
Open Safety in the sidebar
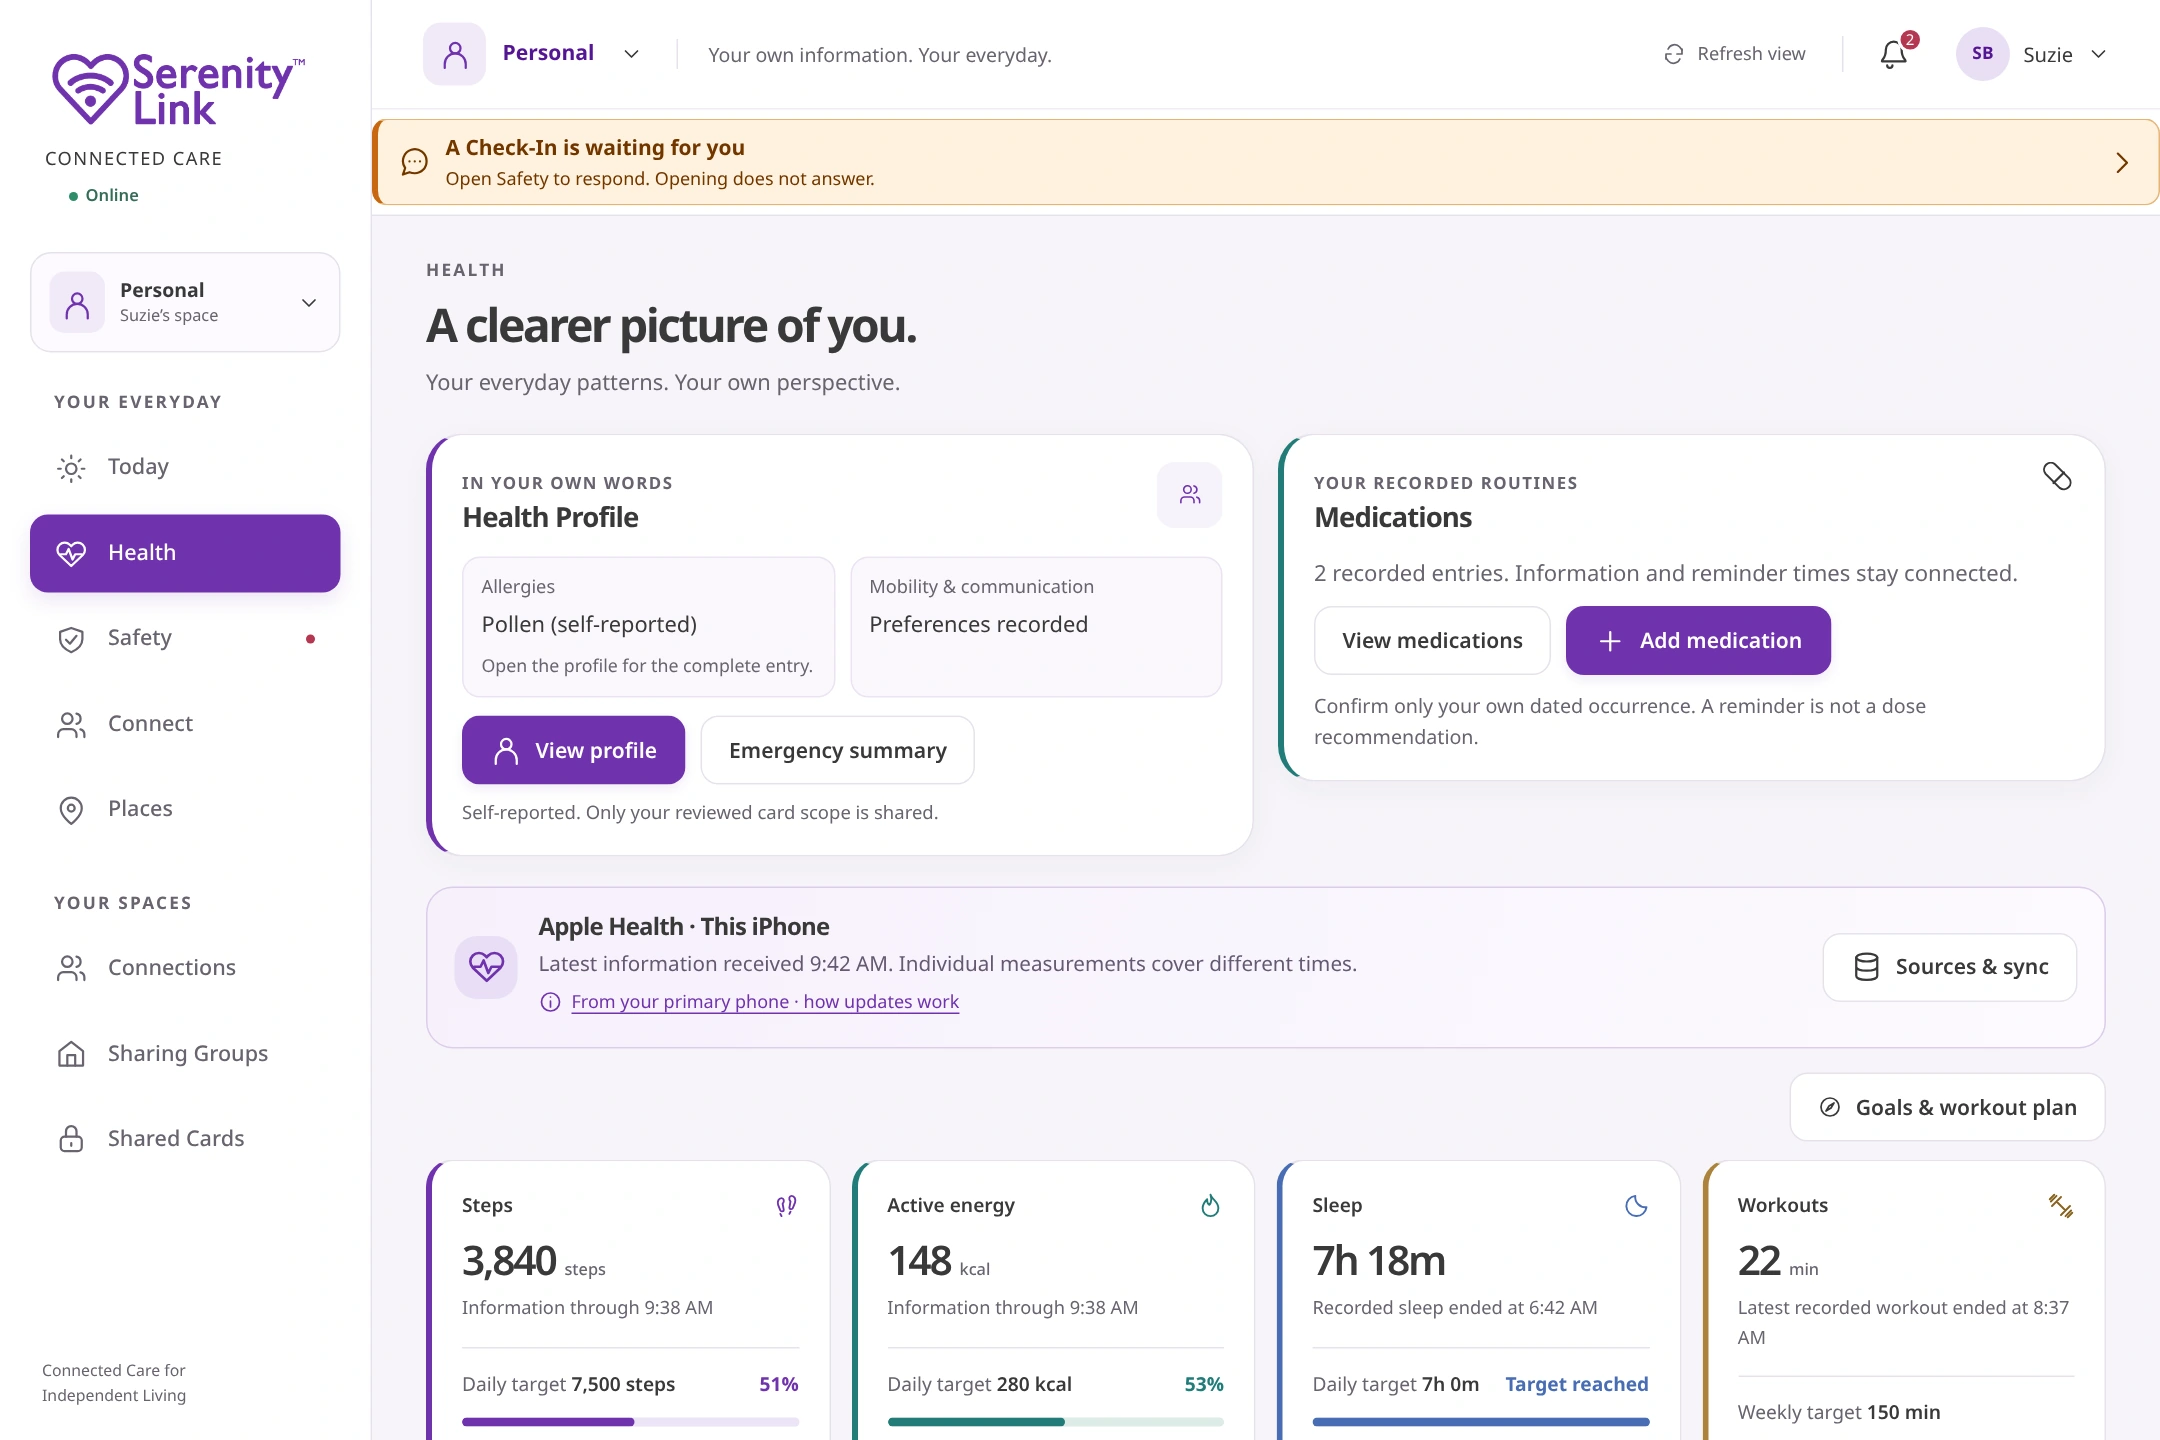click(185, 638)
